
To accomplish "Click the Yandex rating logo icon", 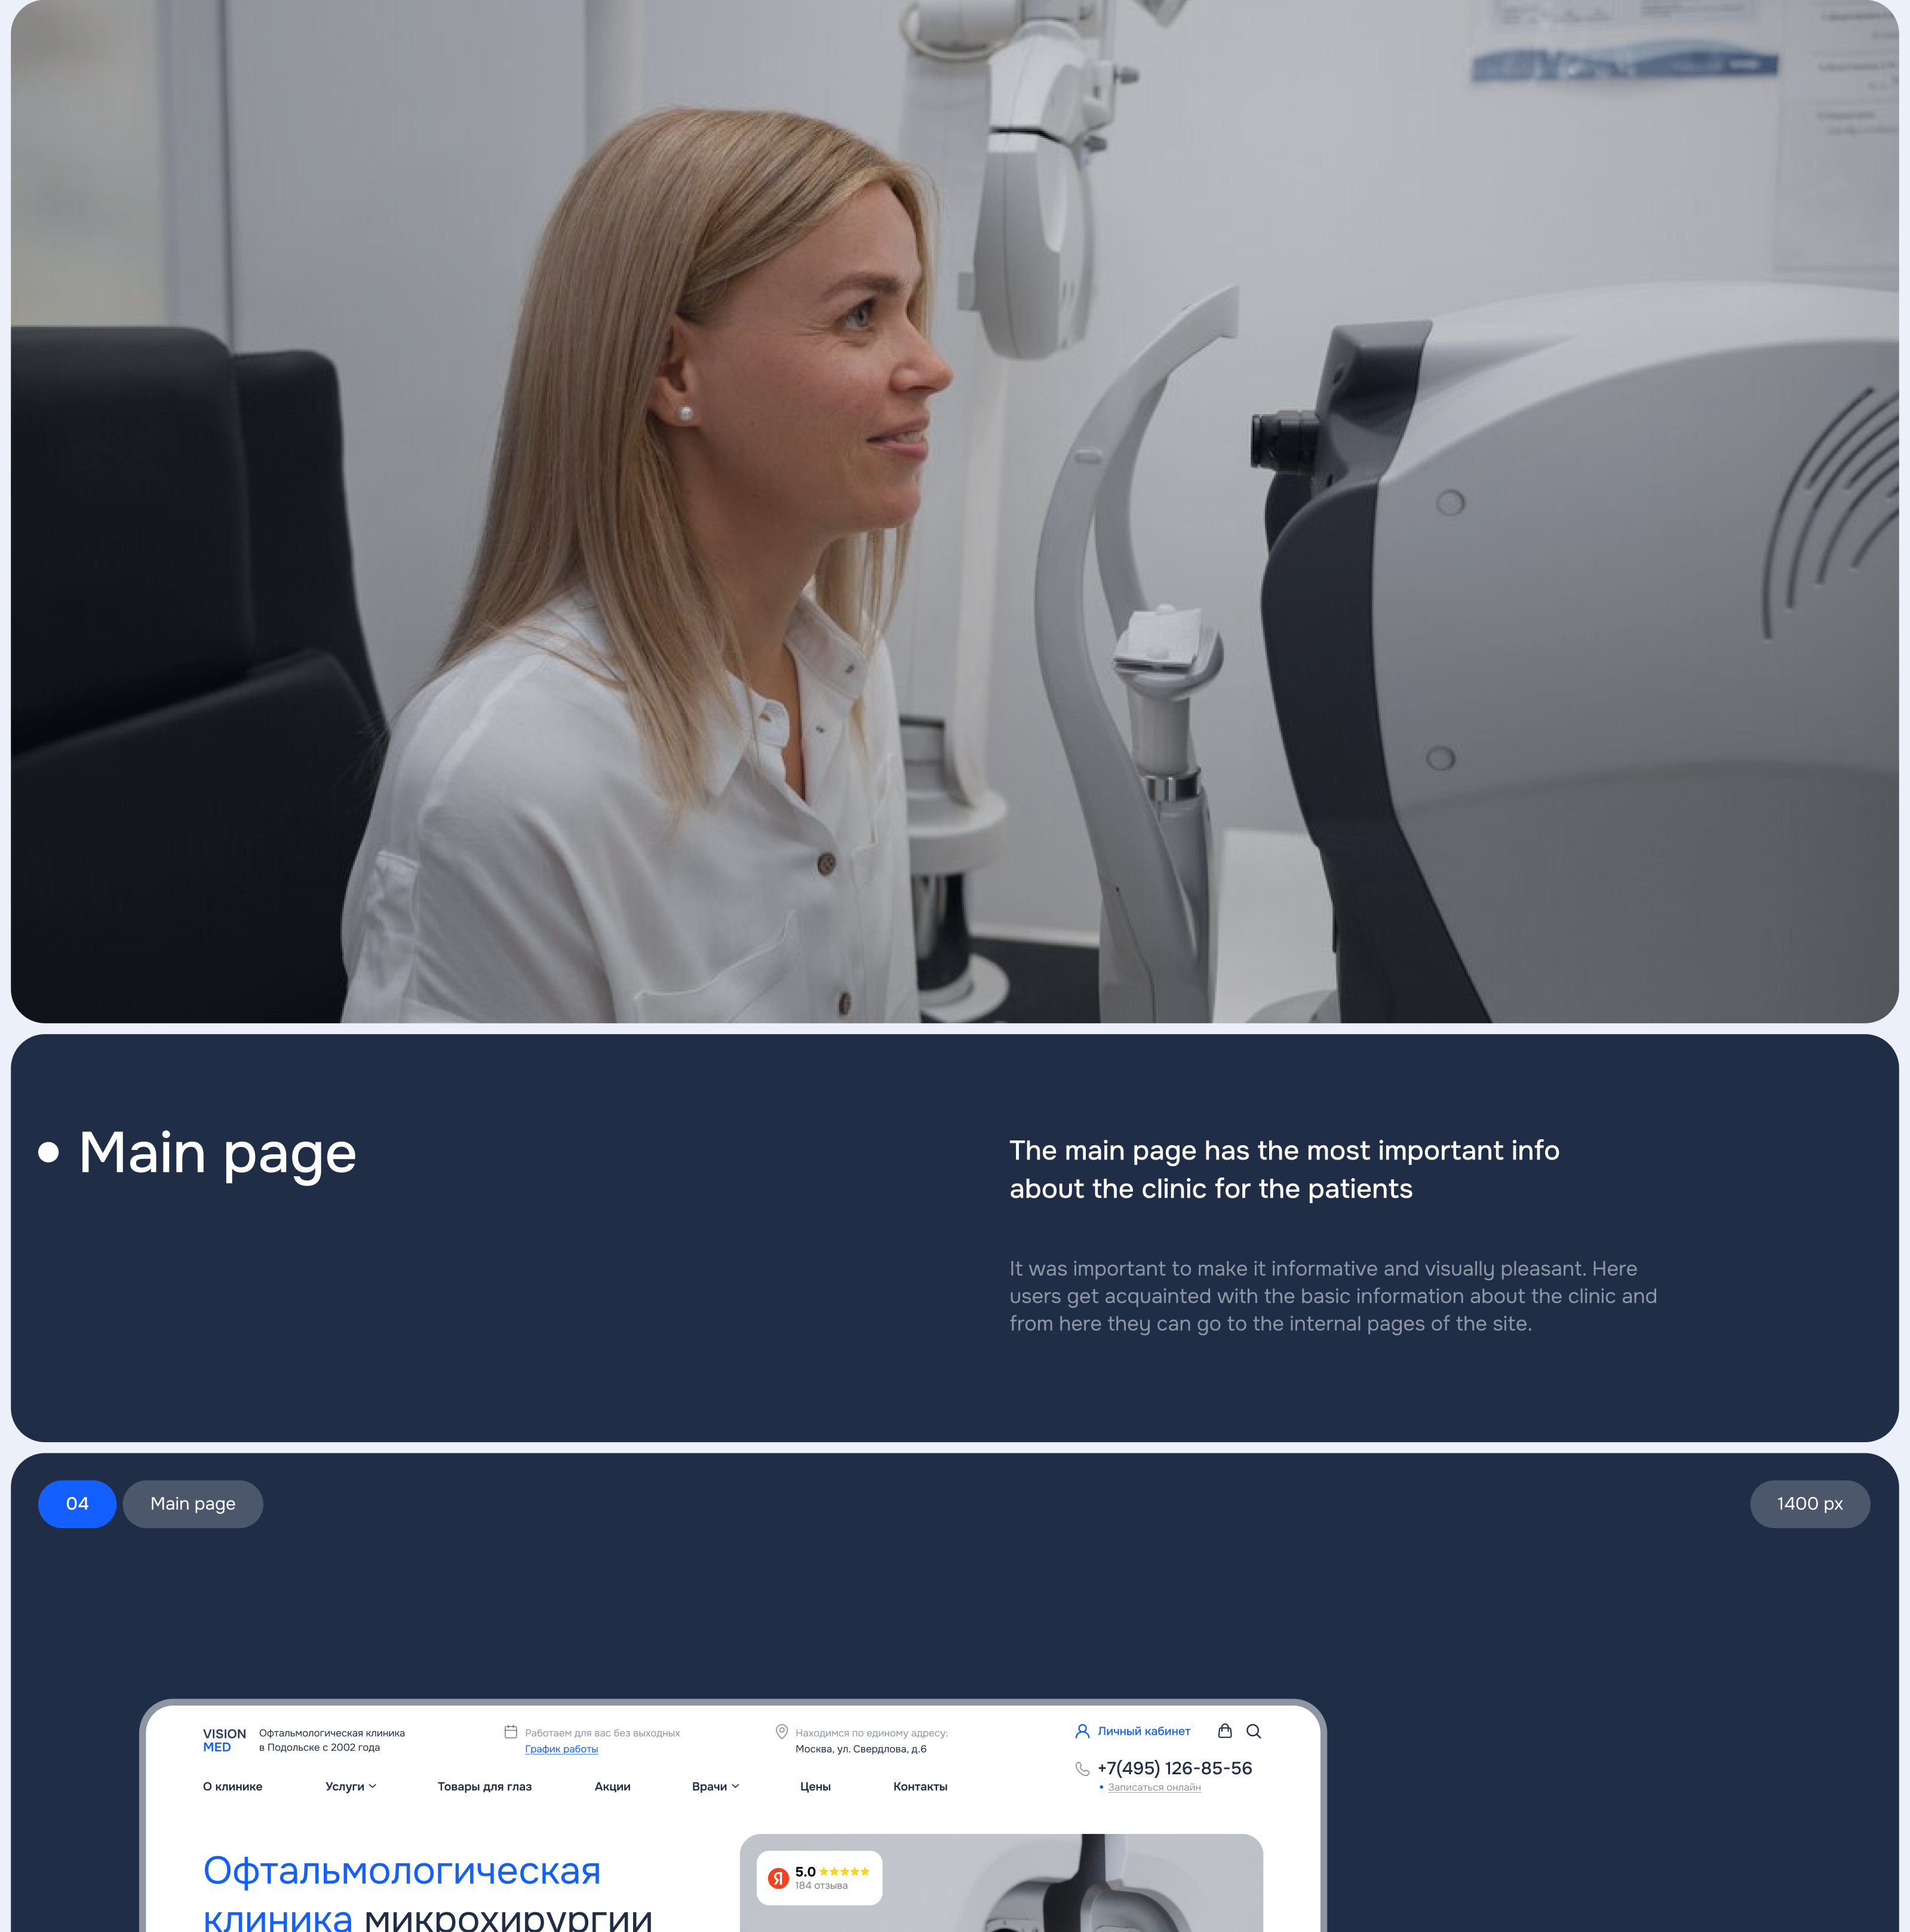I will pos(778,1878).
